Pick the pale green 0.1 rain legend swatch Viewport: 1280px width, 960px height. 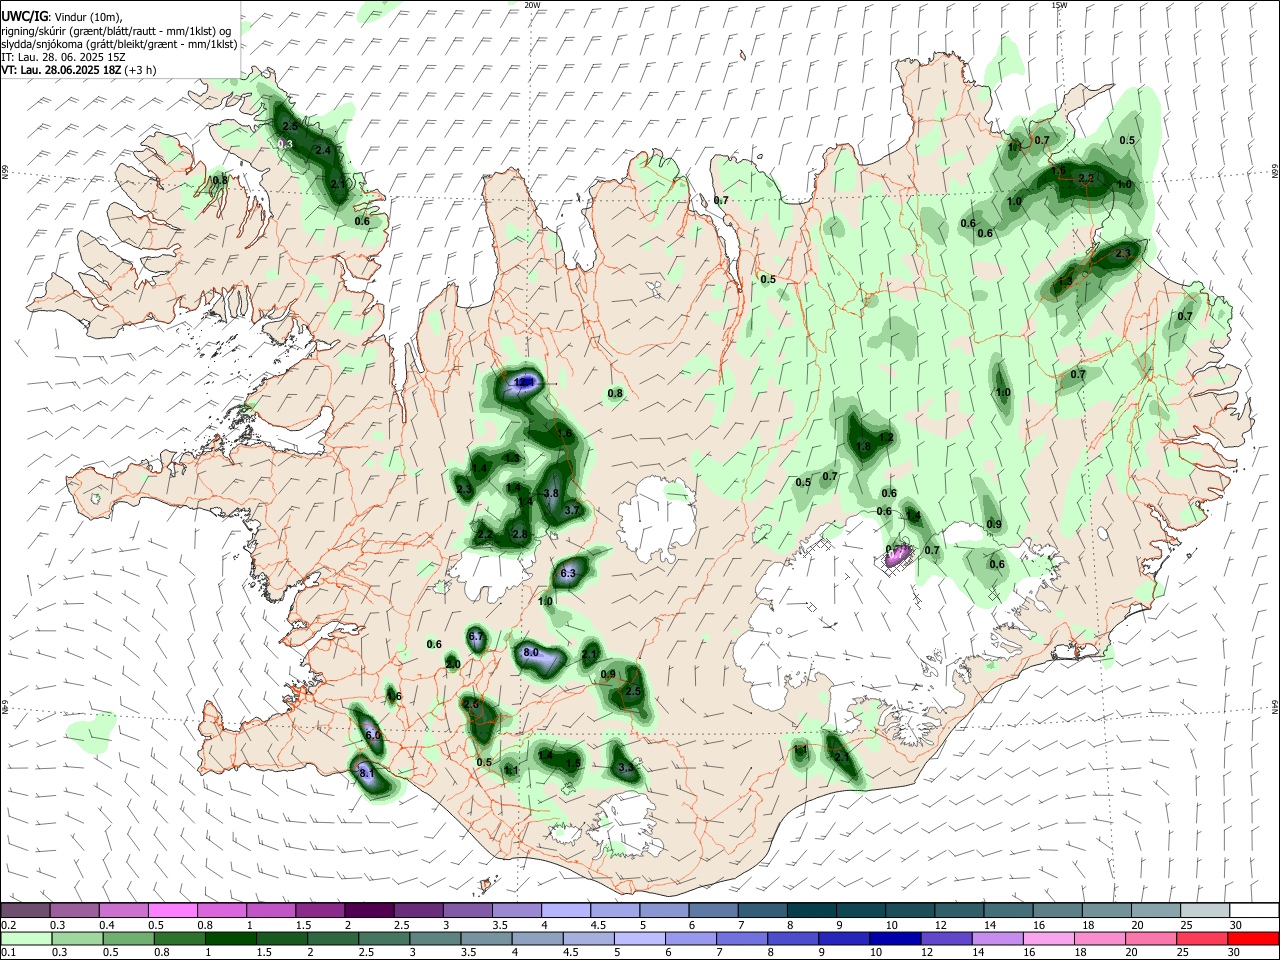coord(26,938)
